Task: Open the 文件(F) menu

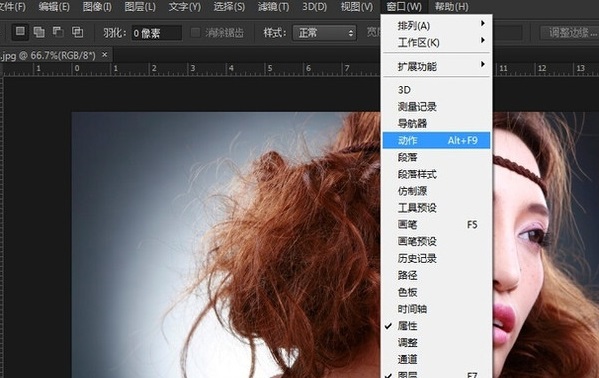Action: pos(13,6)
